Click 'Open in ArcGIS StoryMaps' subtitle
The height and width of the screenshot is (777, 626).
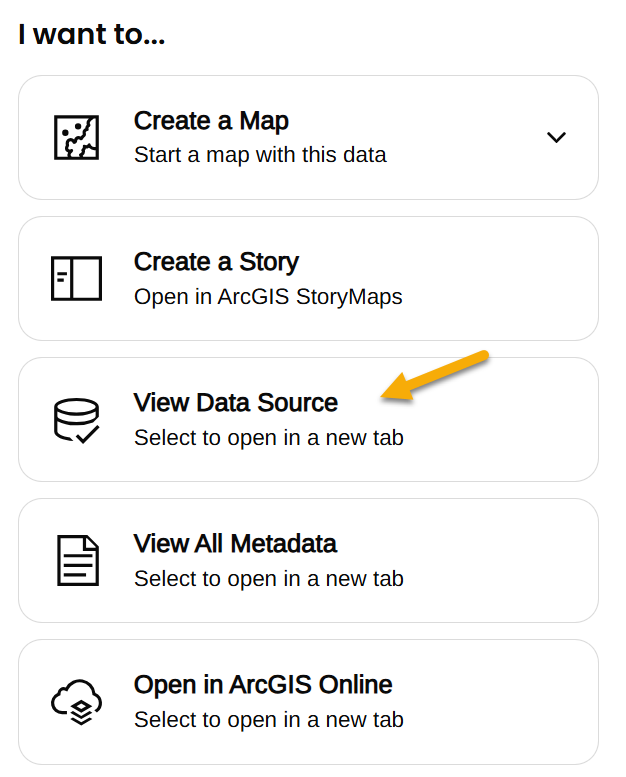click(268, 297)
